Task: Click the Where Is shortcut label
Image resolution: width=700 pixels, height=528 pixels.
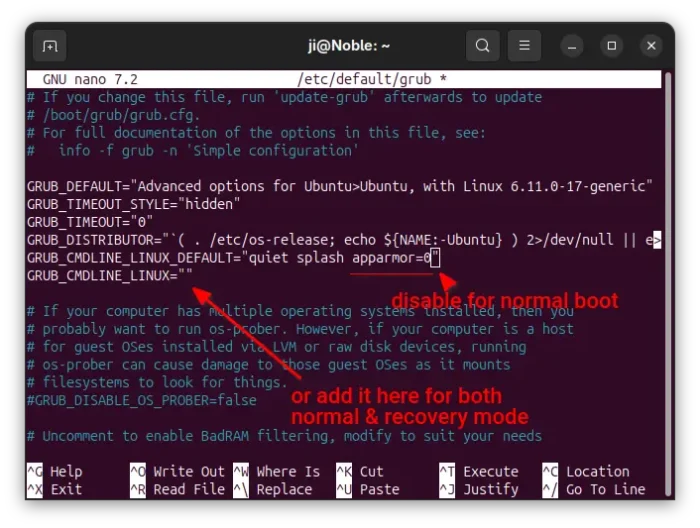Action: 288,471
